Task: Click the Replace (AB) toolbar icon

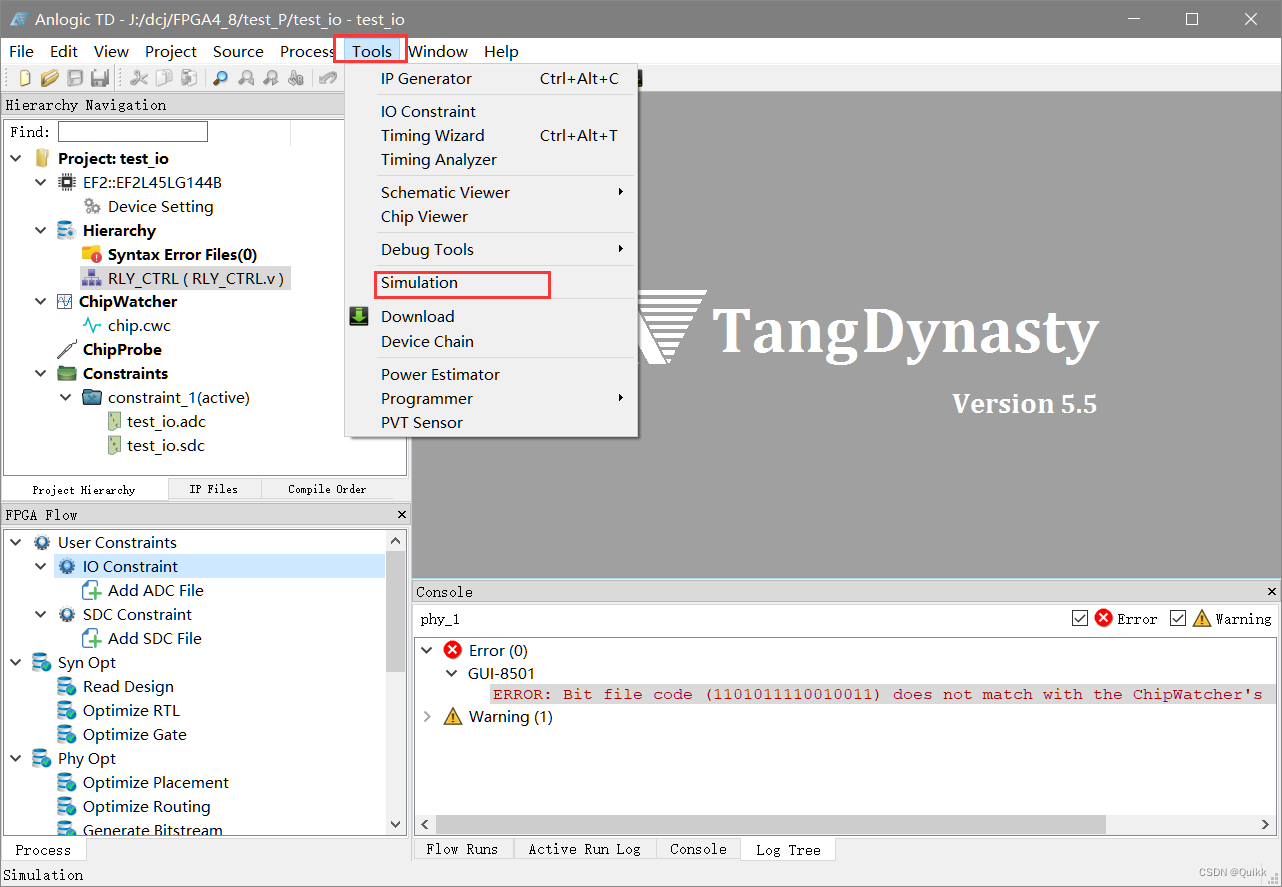Action: point(295,78)
